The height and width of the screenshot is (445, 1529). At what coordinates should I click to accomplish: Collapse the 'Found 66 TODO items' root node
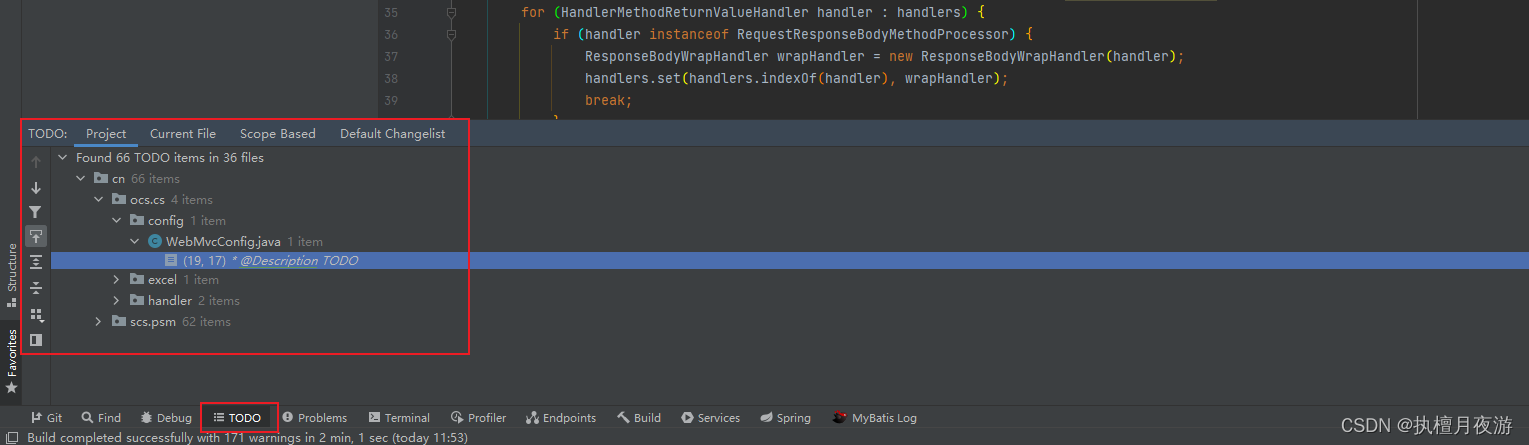pos(63,158)
